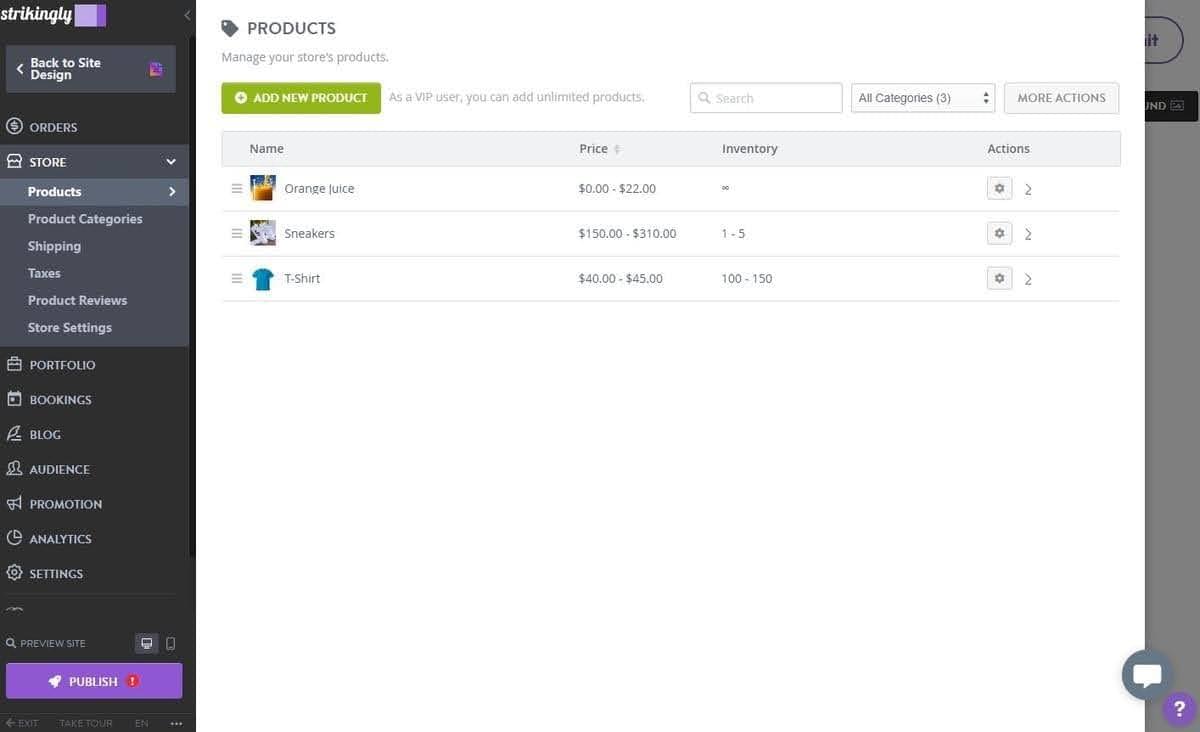Select Blog in the sidebar
Screen dimensions: 1200x732
[x=45, y=434]
